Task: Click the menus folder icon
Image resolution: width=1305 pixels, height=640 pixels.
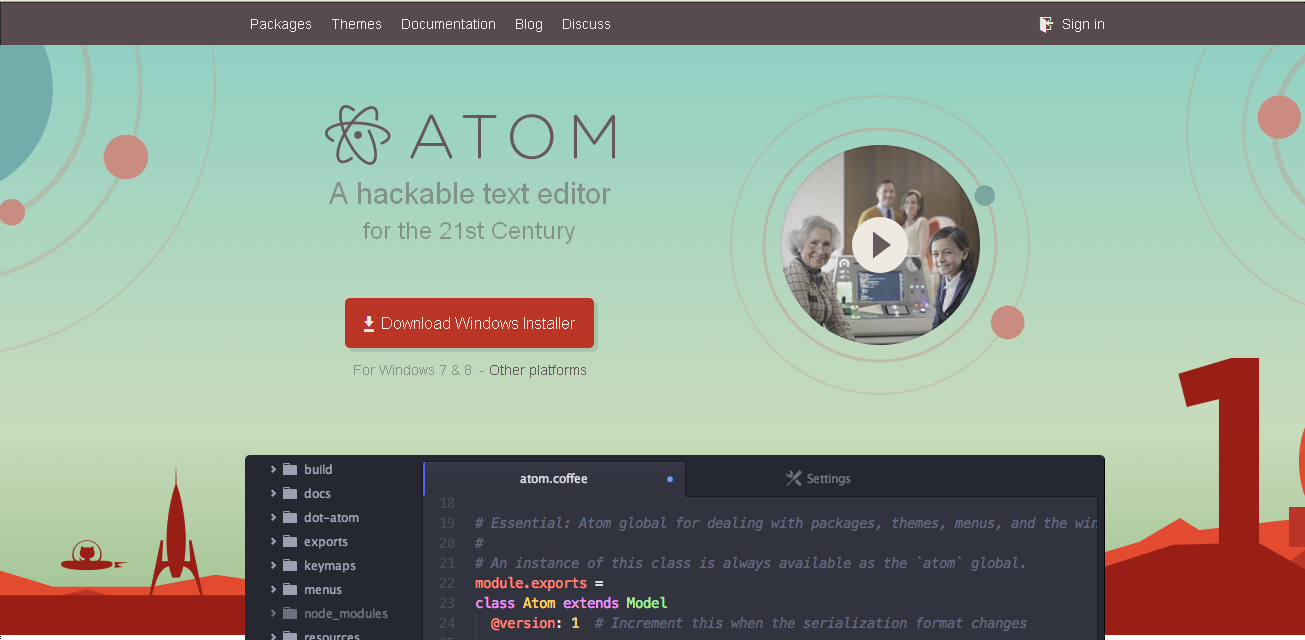Action: [x=291, y=589]
